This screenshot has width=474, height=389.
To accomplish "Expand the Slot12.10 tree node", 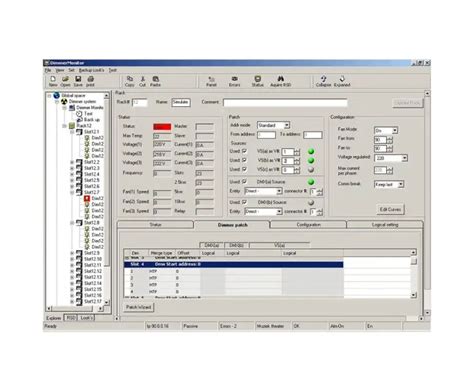I will (x=72, y=259).
